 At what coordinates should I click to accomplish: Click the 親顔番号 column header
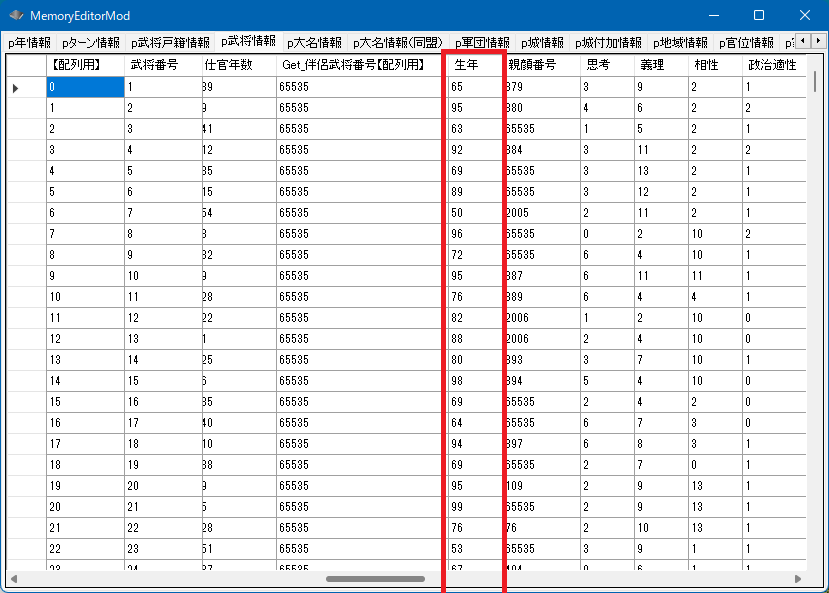click(543, 65)
